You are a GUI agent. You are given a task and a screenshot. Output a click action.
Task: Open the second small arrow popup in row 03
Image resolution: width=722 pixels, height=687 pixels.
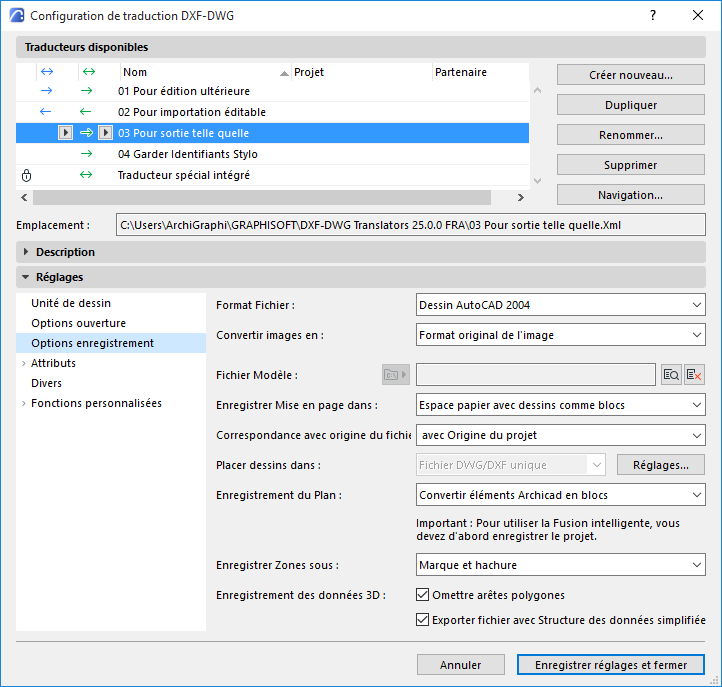105,133
